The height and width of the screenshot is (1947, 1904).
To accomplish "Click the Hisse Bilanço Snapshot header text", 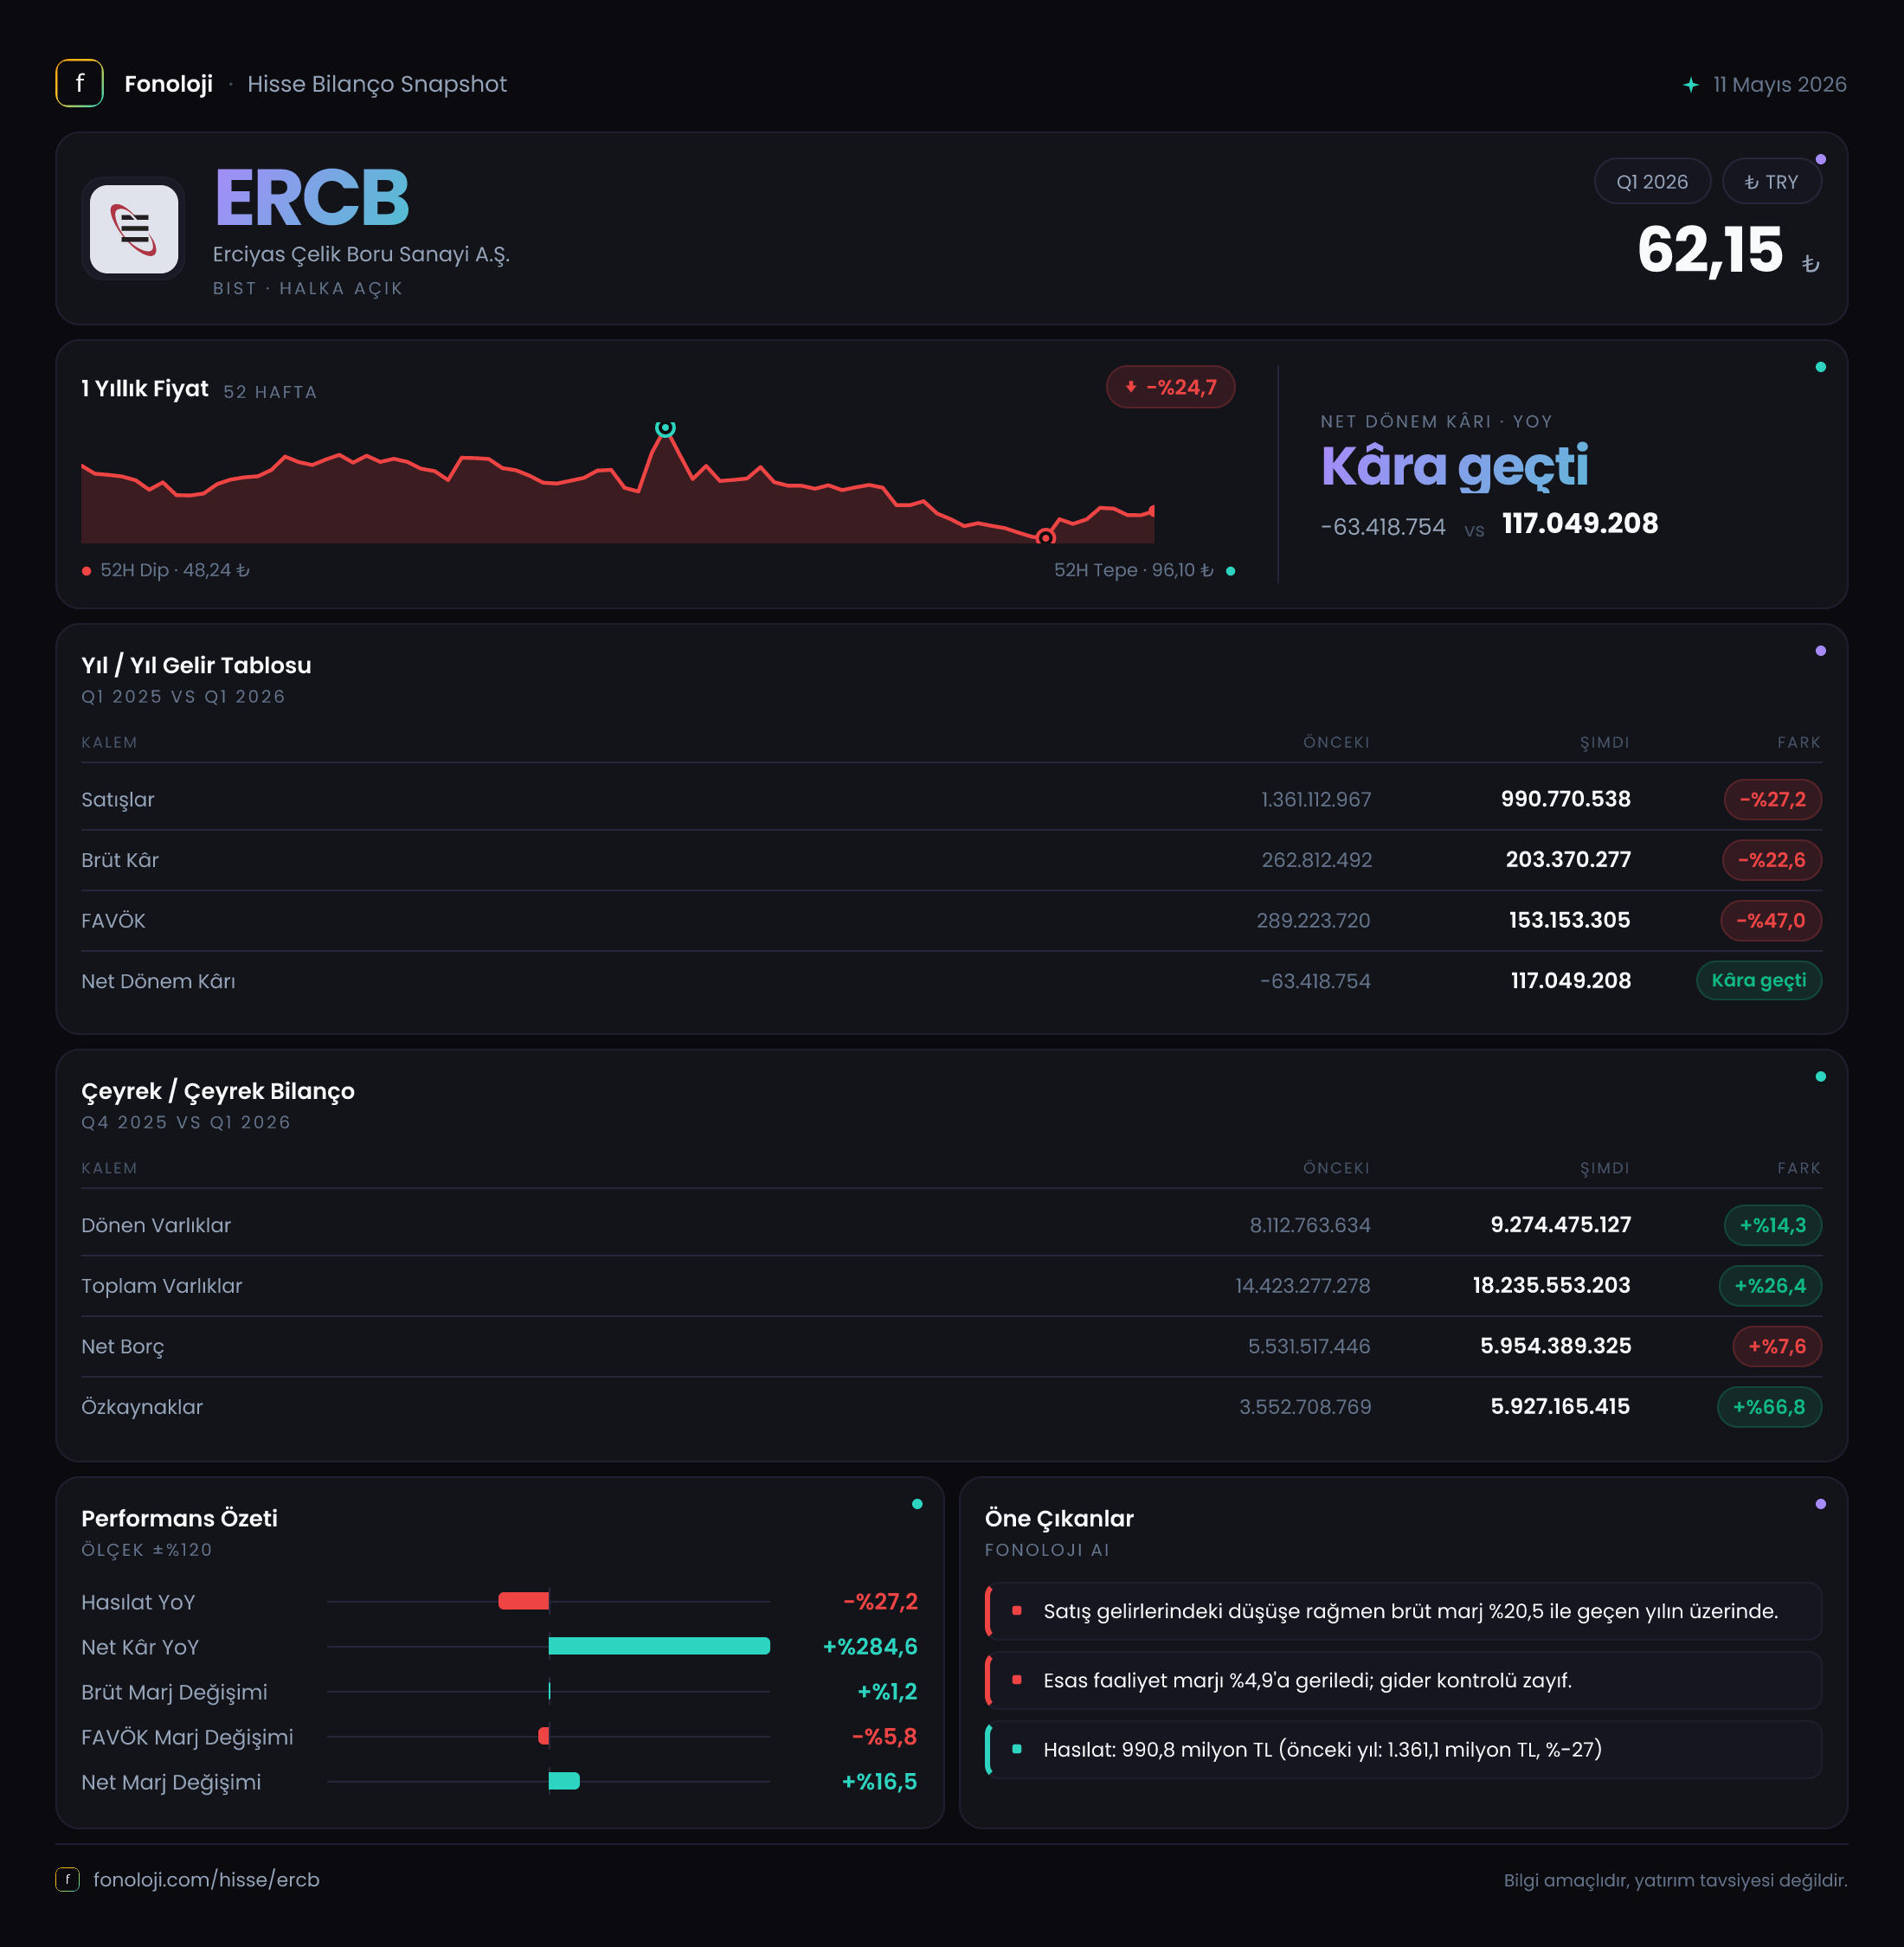I will [x=377, y=84].
